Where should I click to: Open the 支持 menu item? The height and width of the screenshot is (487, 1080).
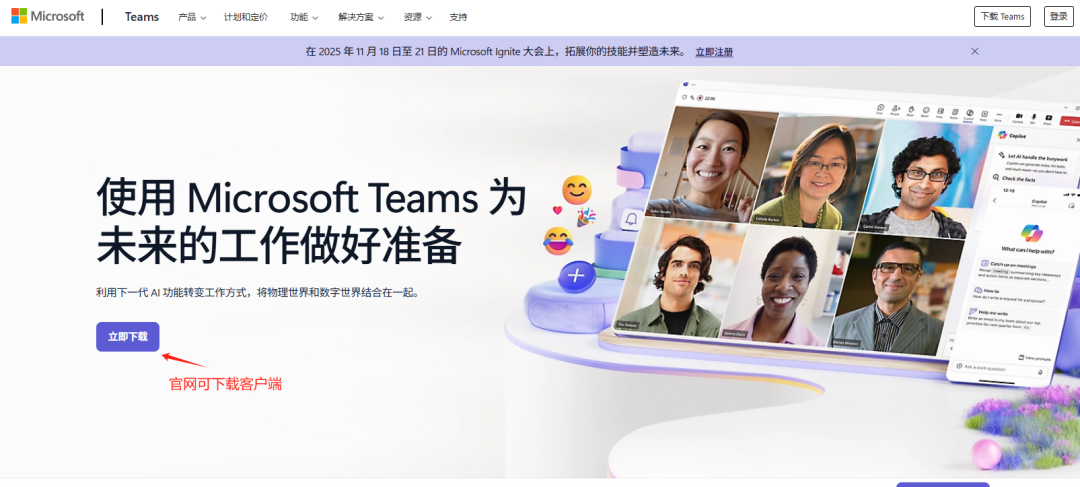coord(458,17)
